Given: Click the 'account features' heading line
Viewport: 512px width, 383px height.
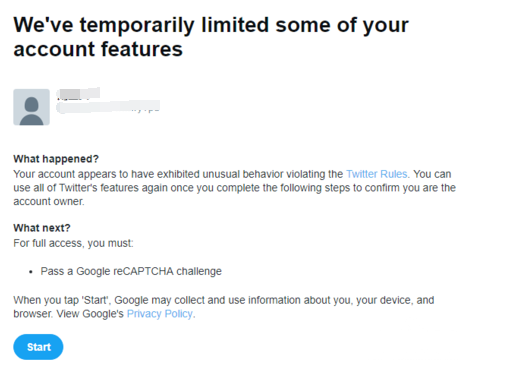Looking at the screenshot, I should coord(98,49).
